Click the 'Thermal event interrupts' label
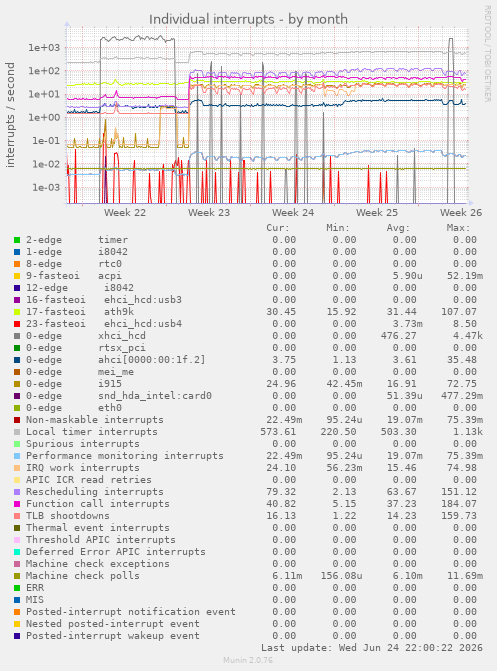 (x=98, y=528)
